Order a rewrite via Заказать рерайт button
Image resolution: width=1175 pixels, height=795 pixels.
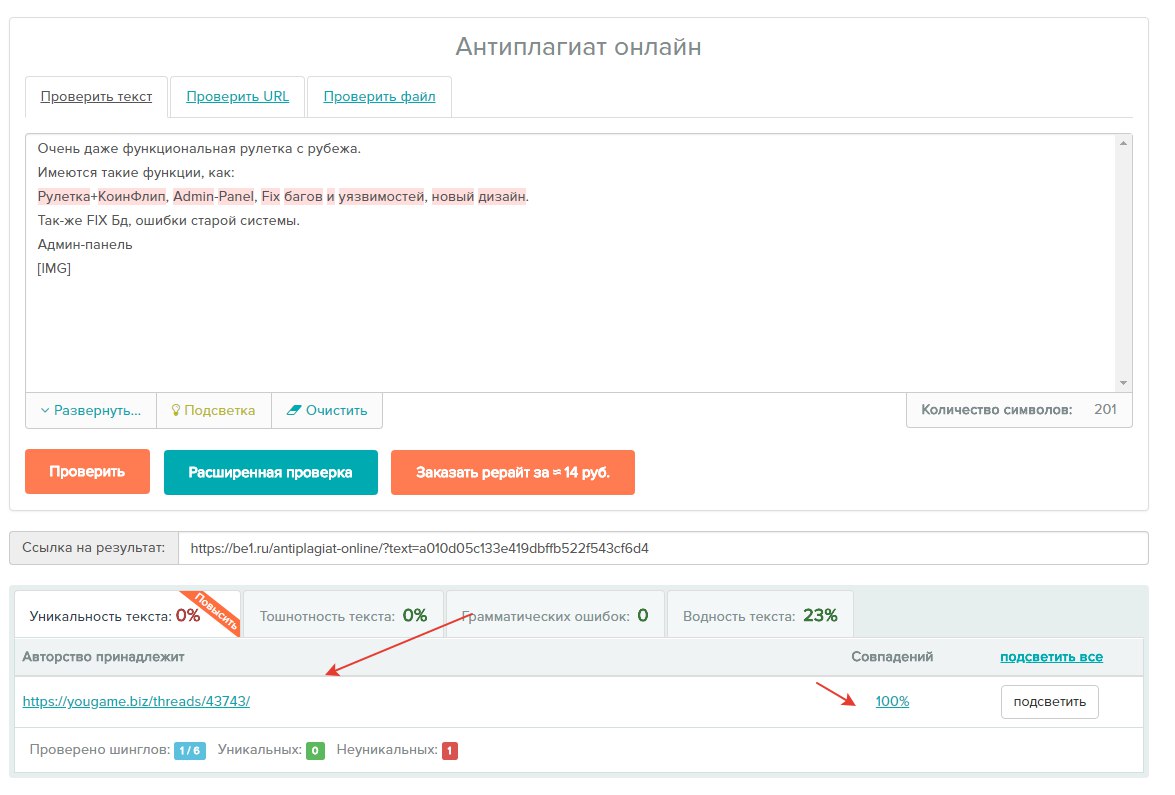click(x=513, y=473)
